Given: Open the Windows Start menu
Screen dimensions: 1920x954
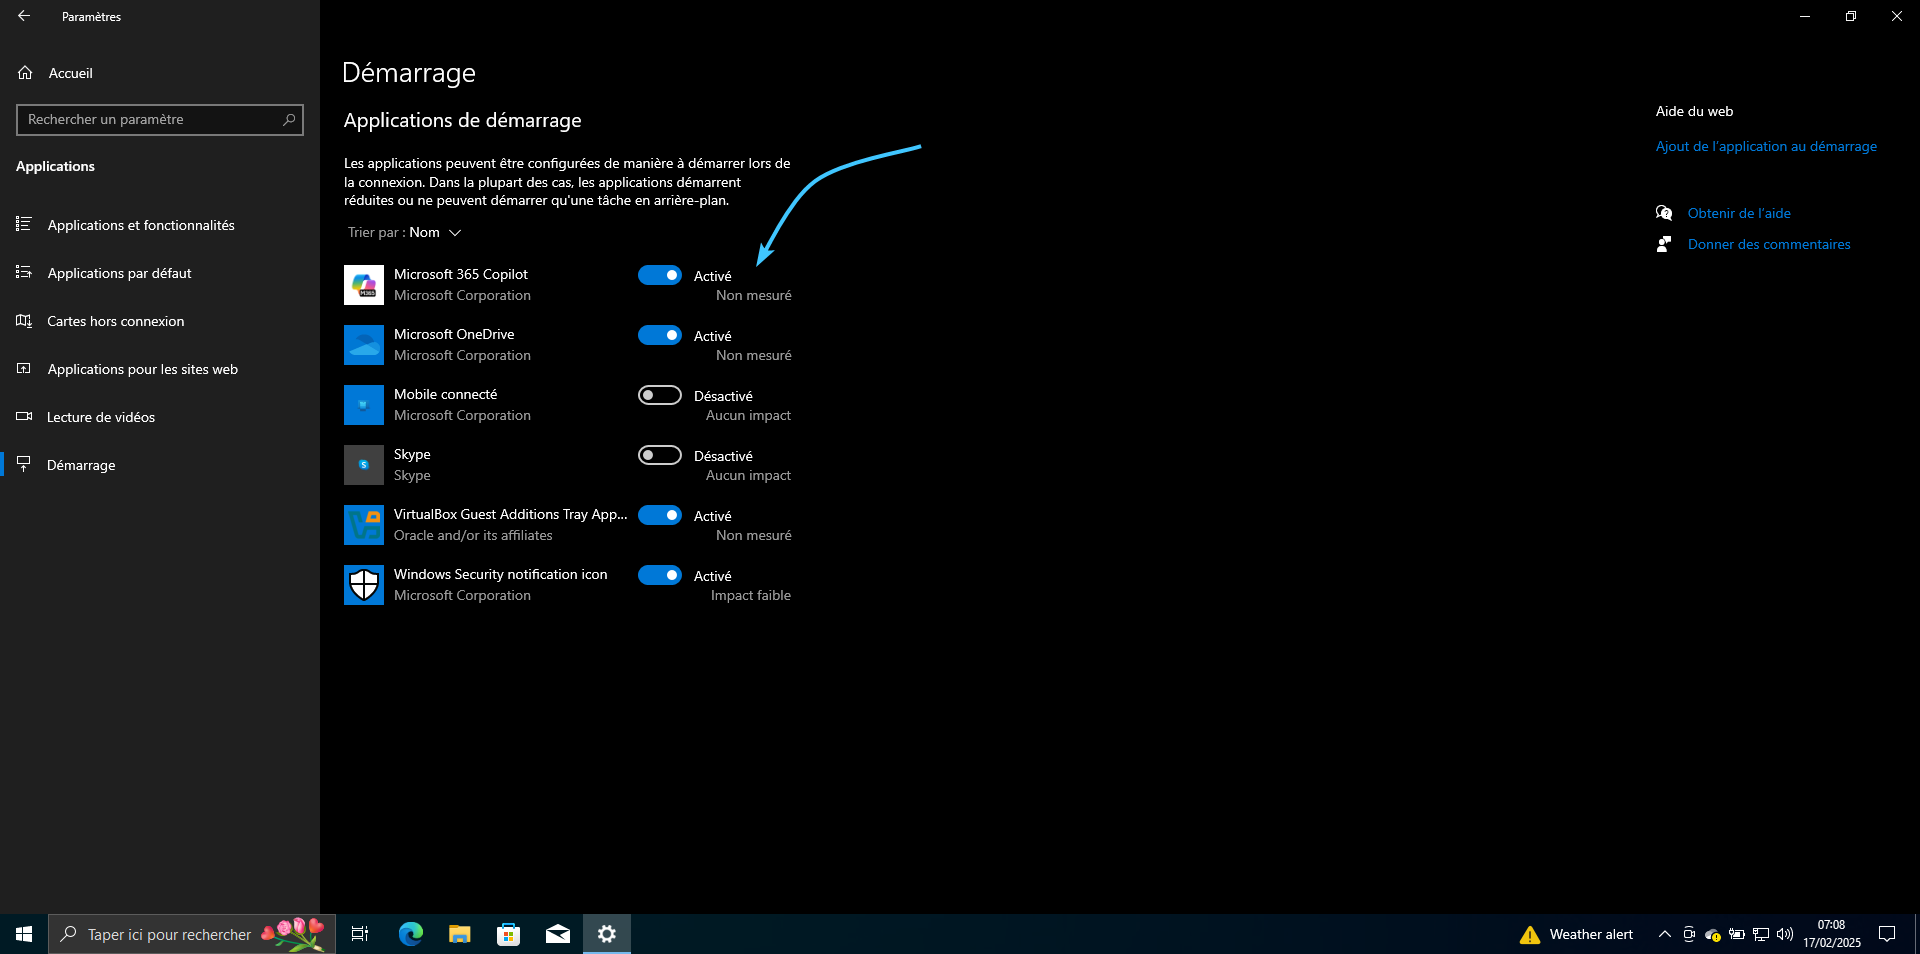Looking at the screenshot, I should (24, 934).
